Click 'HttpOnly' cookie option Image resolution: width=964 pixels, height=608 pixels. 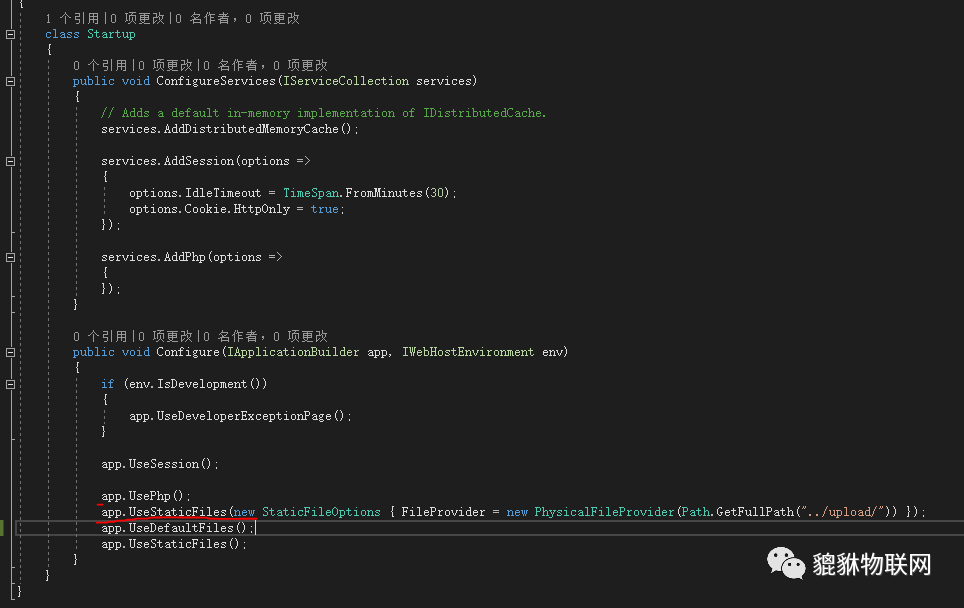coord(261,209)
